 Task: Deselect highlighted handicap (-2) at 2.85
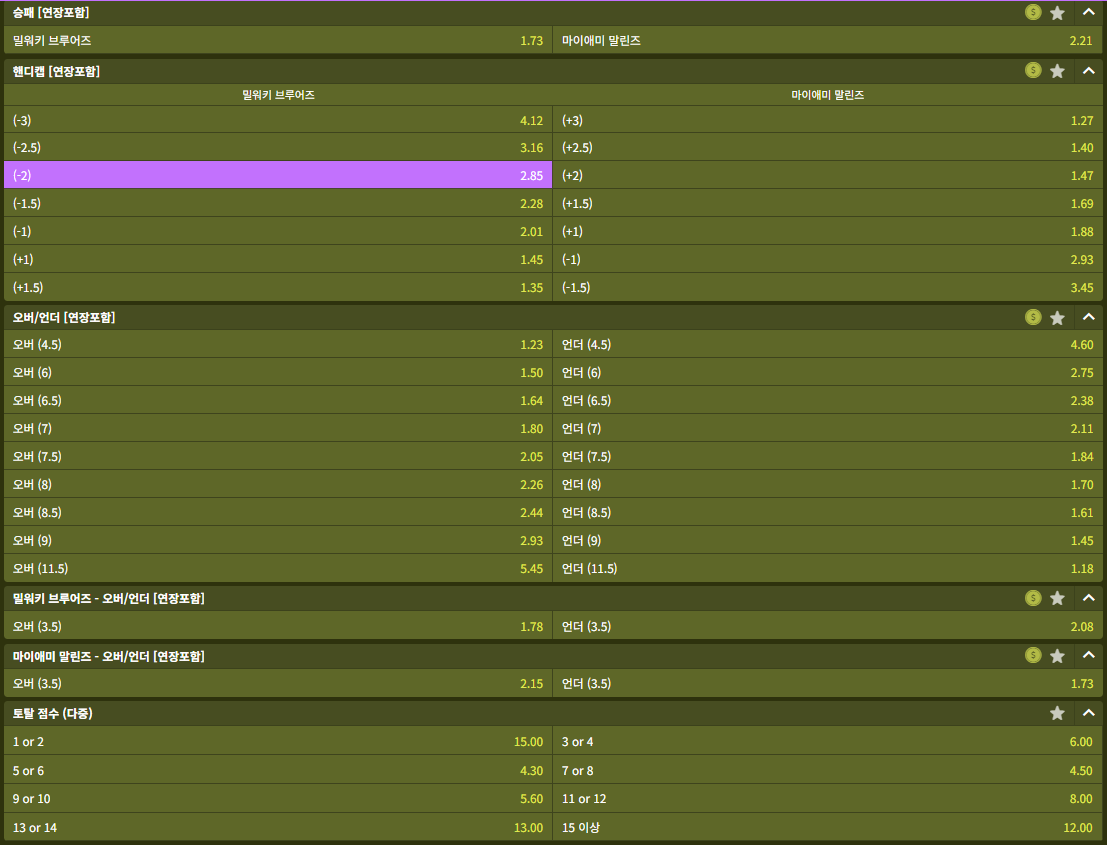pyautogui.click(x=278, y=175)
